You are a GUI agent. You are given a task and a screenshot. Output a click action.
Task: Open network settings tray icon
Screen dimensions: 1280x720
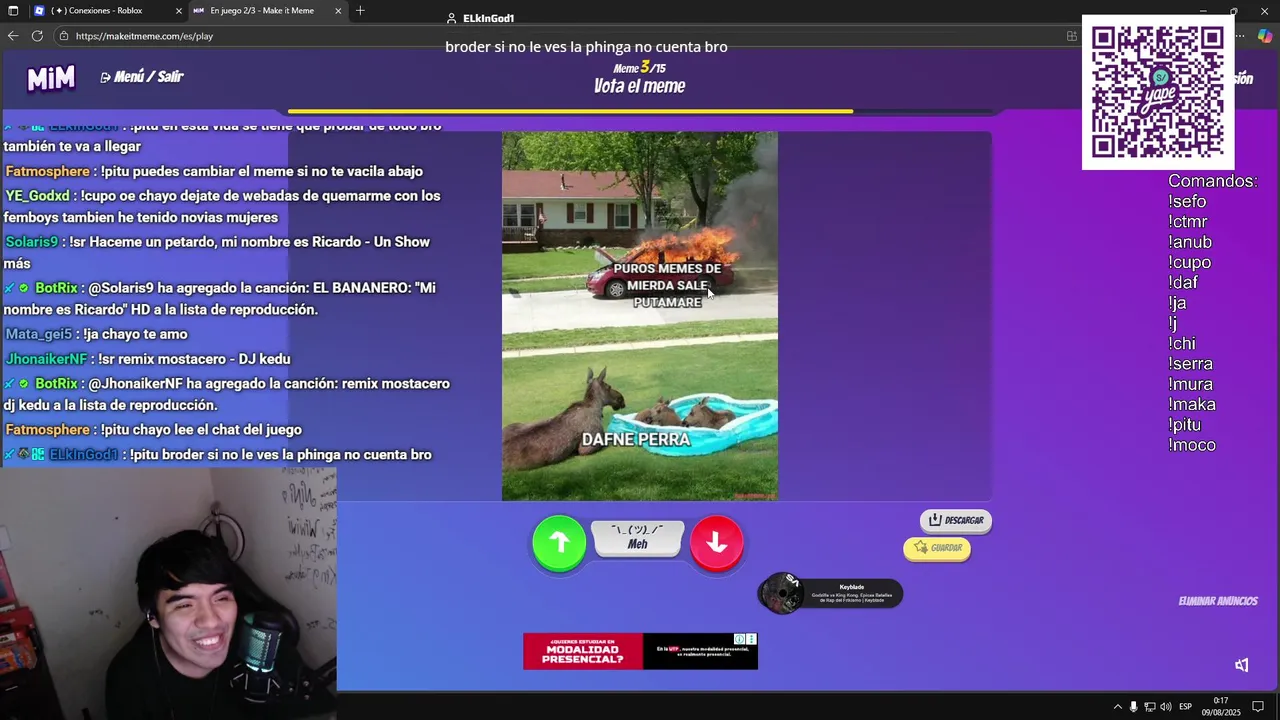click(1150, 707)
